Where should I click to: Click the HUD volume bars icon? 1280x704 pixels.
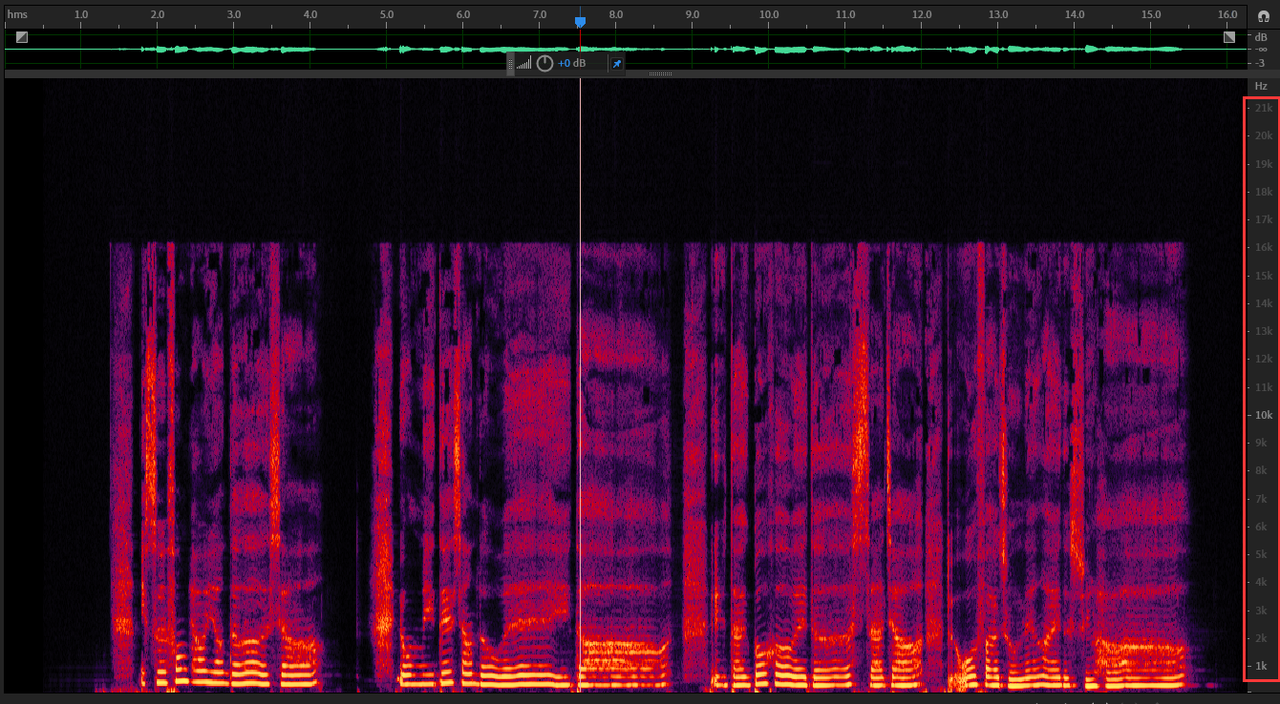[525, 64]
